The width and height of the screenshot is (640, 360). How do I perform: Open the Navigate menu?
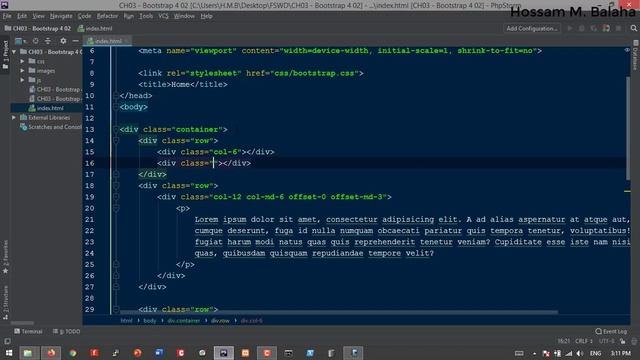[61, 16]
